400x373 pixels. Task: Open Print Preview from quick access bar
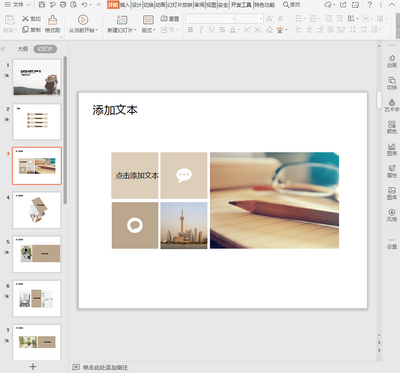click(73, 5)
